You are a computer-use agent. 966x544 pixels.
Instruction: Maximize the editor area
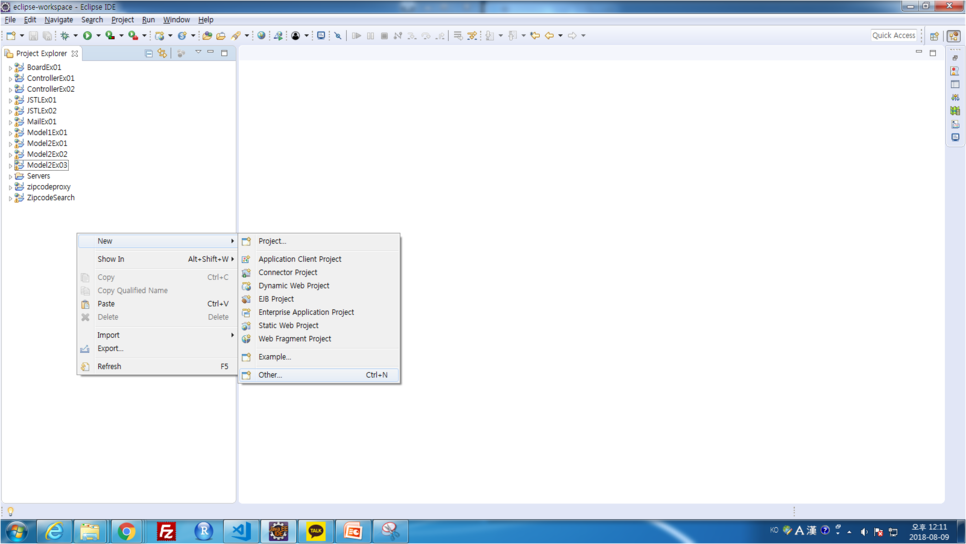(x=933, y=53)
